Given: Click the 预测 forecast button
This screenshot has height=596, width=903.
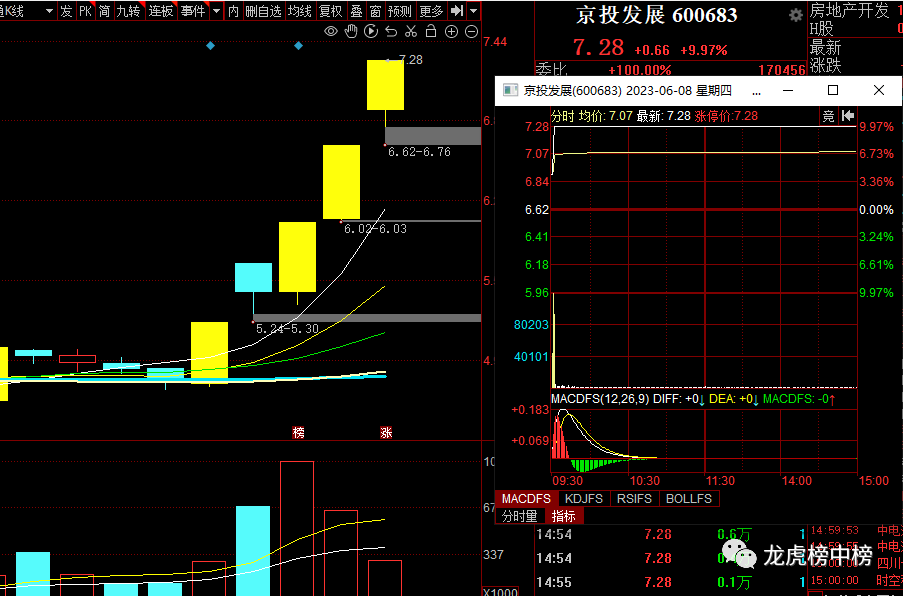Looking at the screenshot, I should click(x=399, y=11).
